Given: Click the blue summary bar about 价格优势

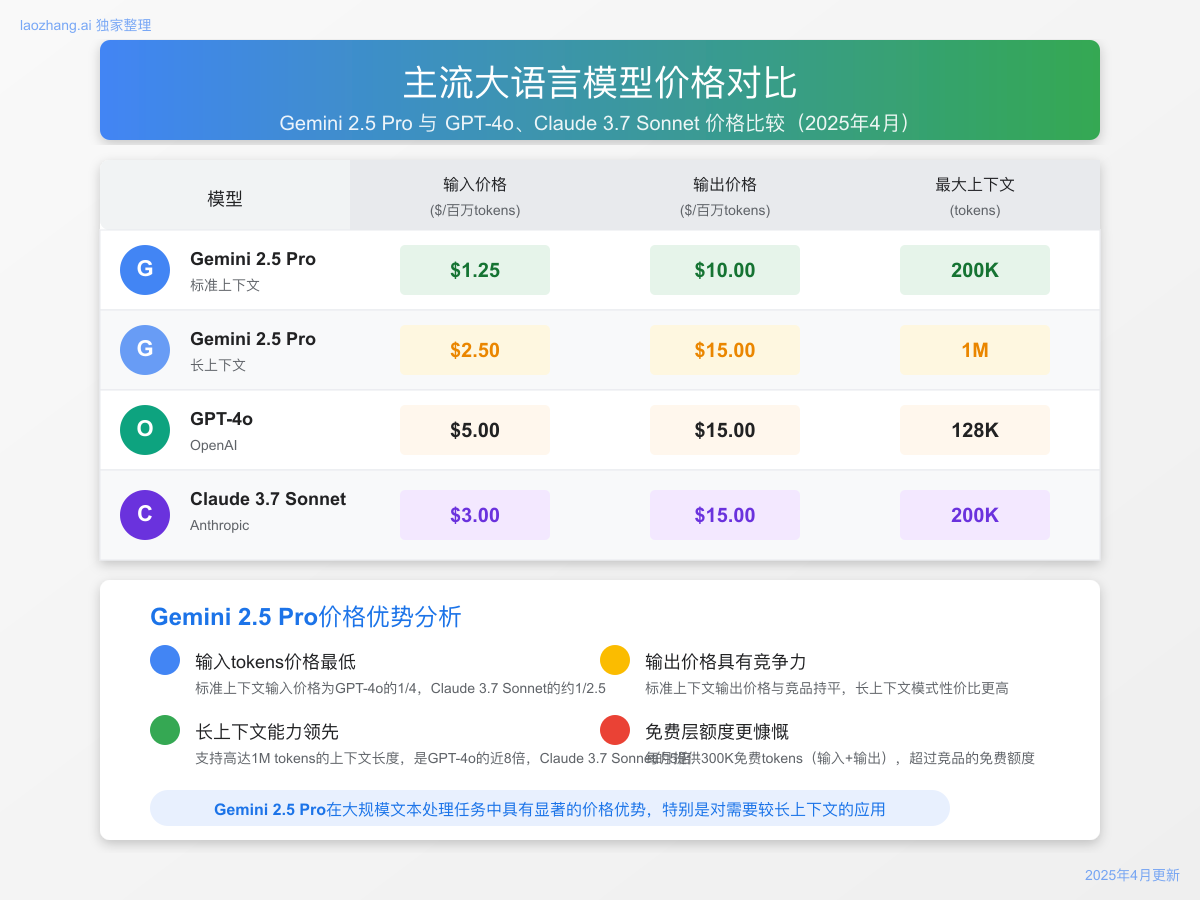Looking at the screenshot, I should point(550,808).
